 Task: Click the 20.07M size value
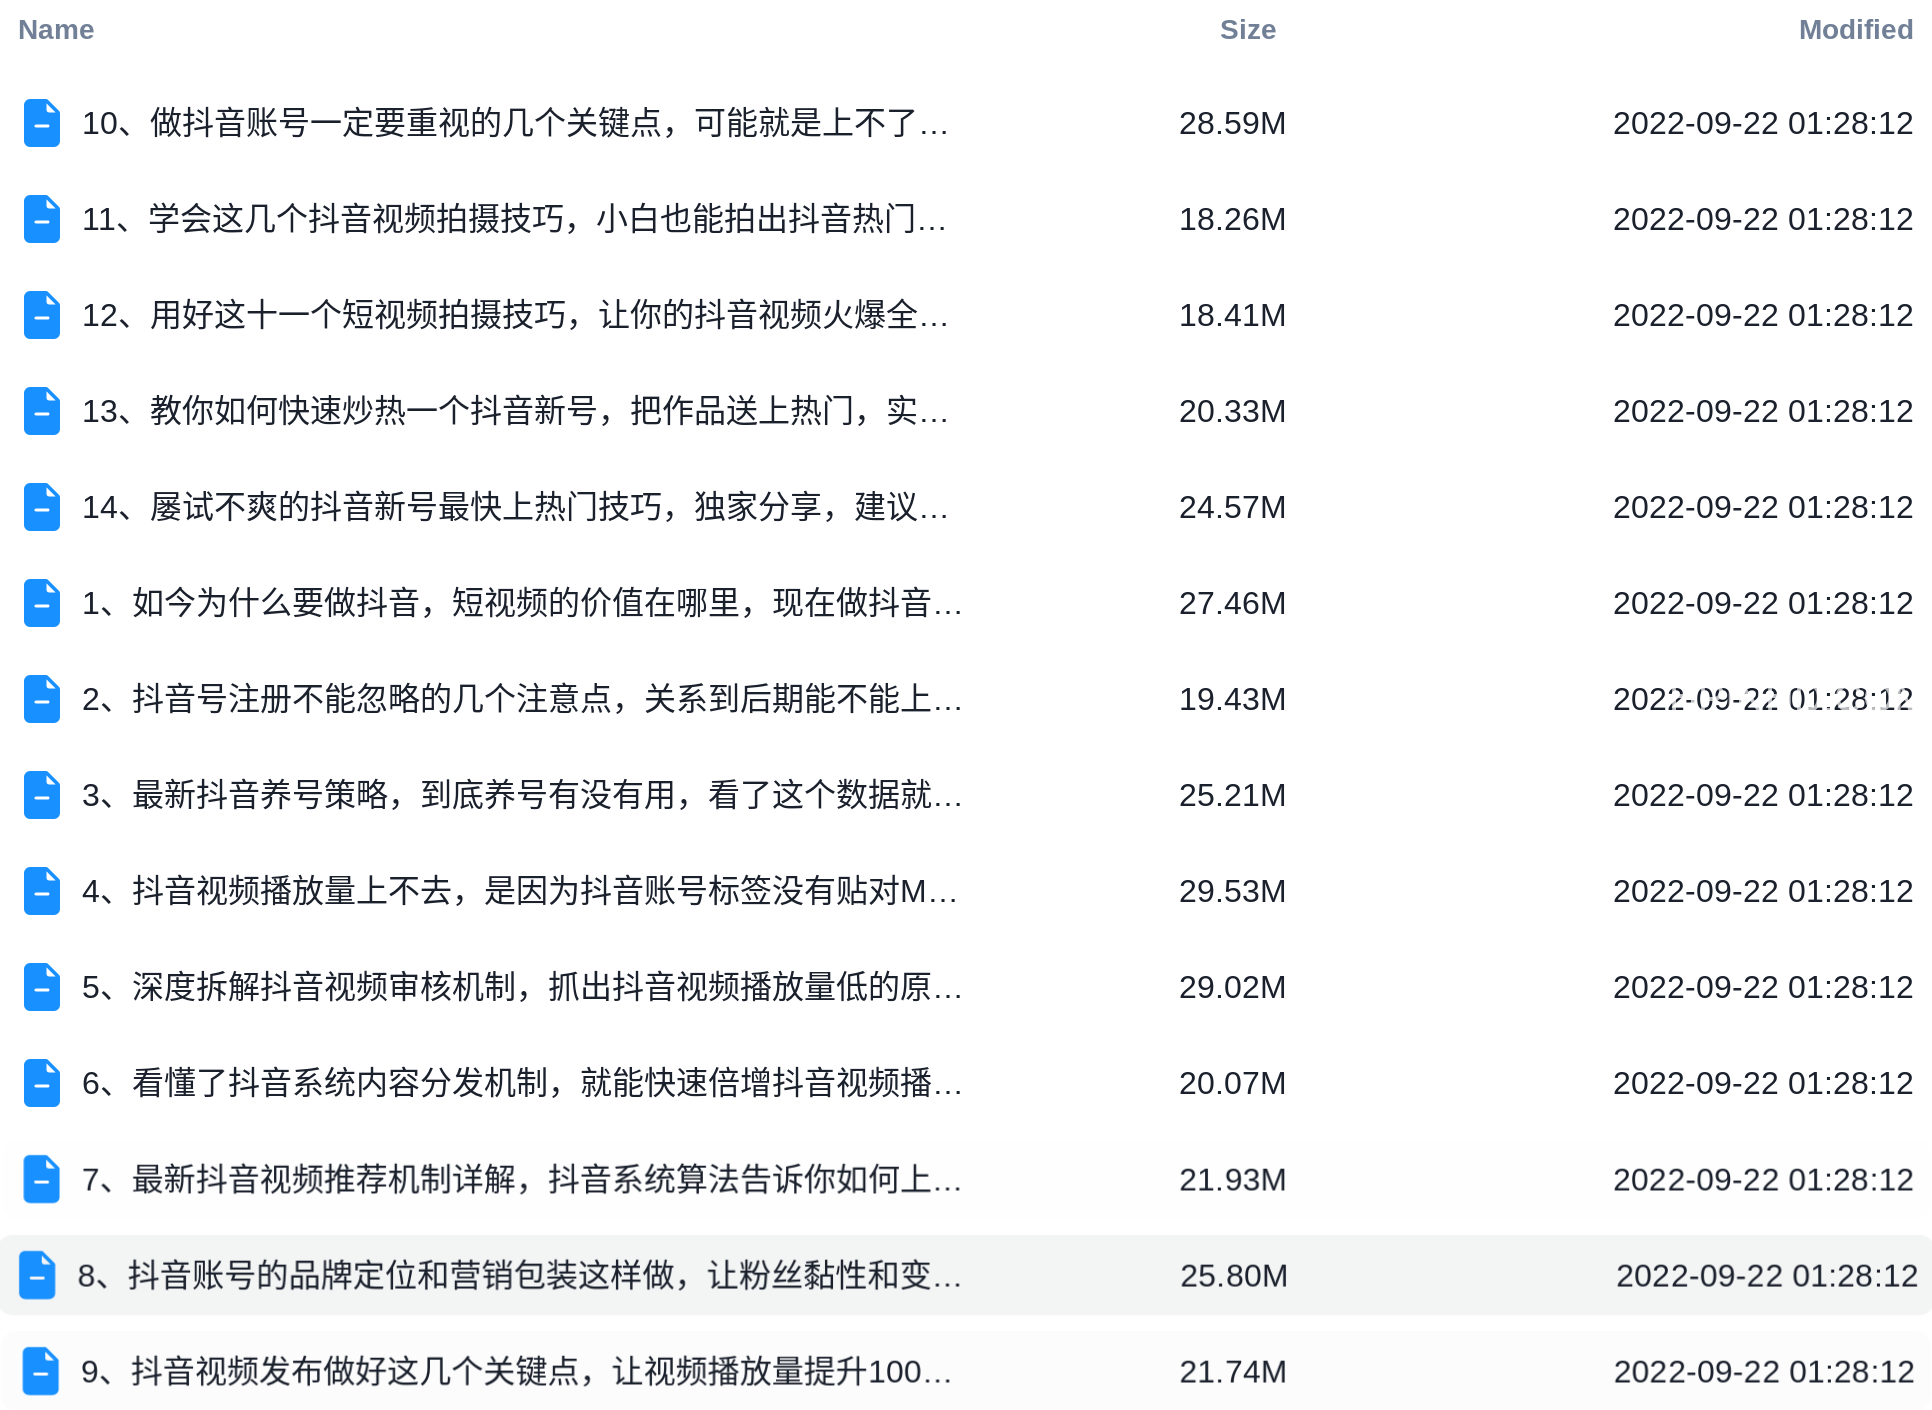tap(1232, 1083)
